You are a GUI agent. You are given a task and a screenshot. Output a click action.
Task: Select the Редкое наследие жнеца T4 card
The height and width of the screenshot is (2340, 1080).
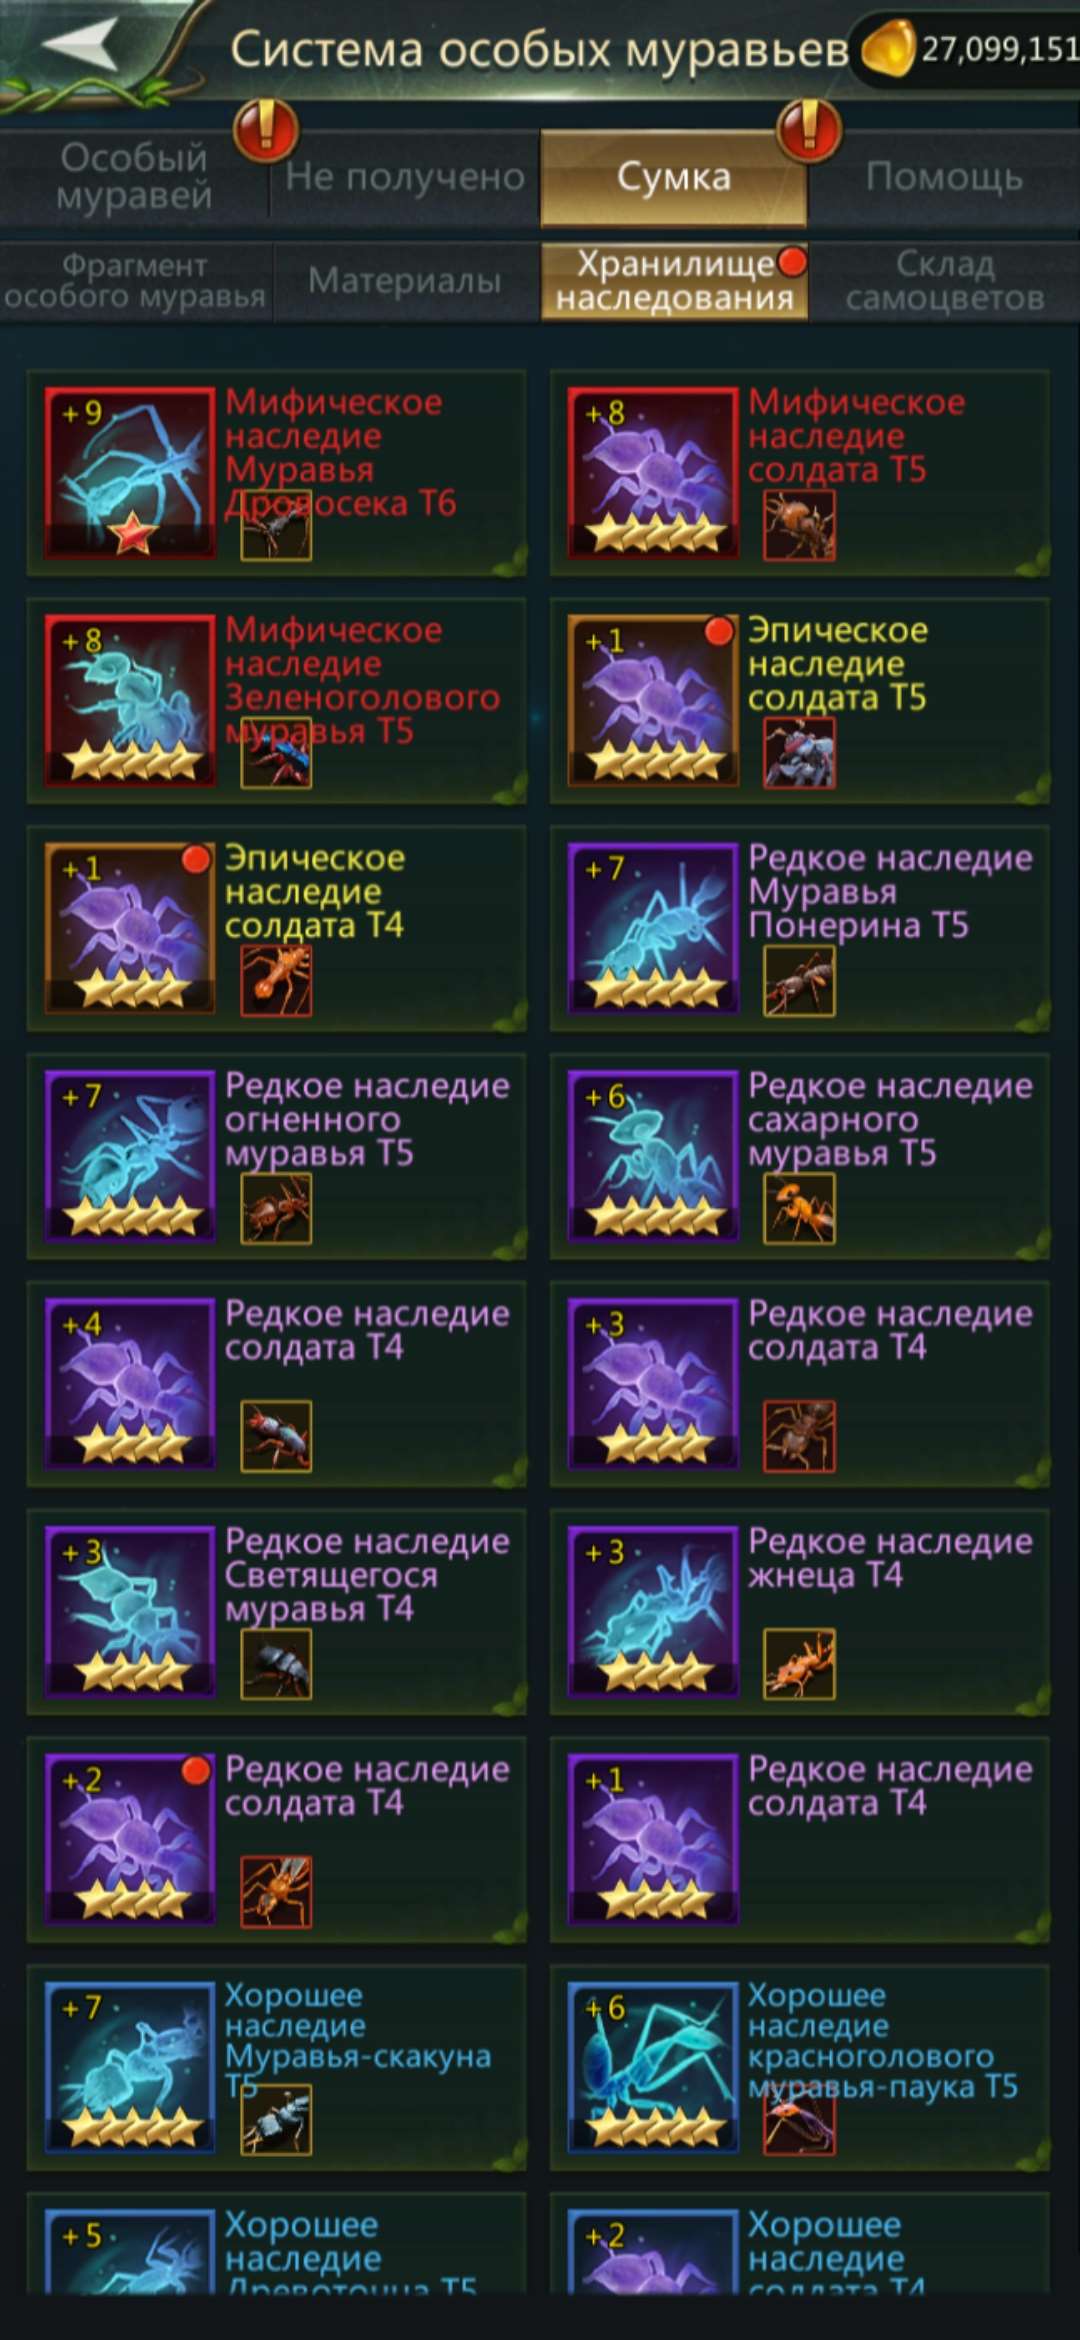800,1612
